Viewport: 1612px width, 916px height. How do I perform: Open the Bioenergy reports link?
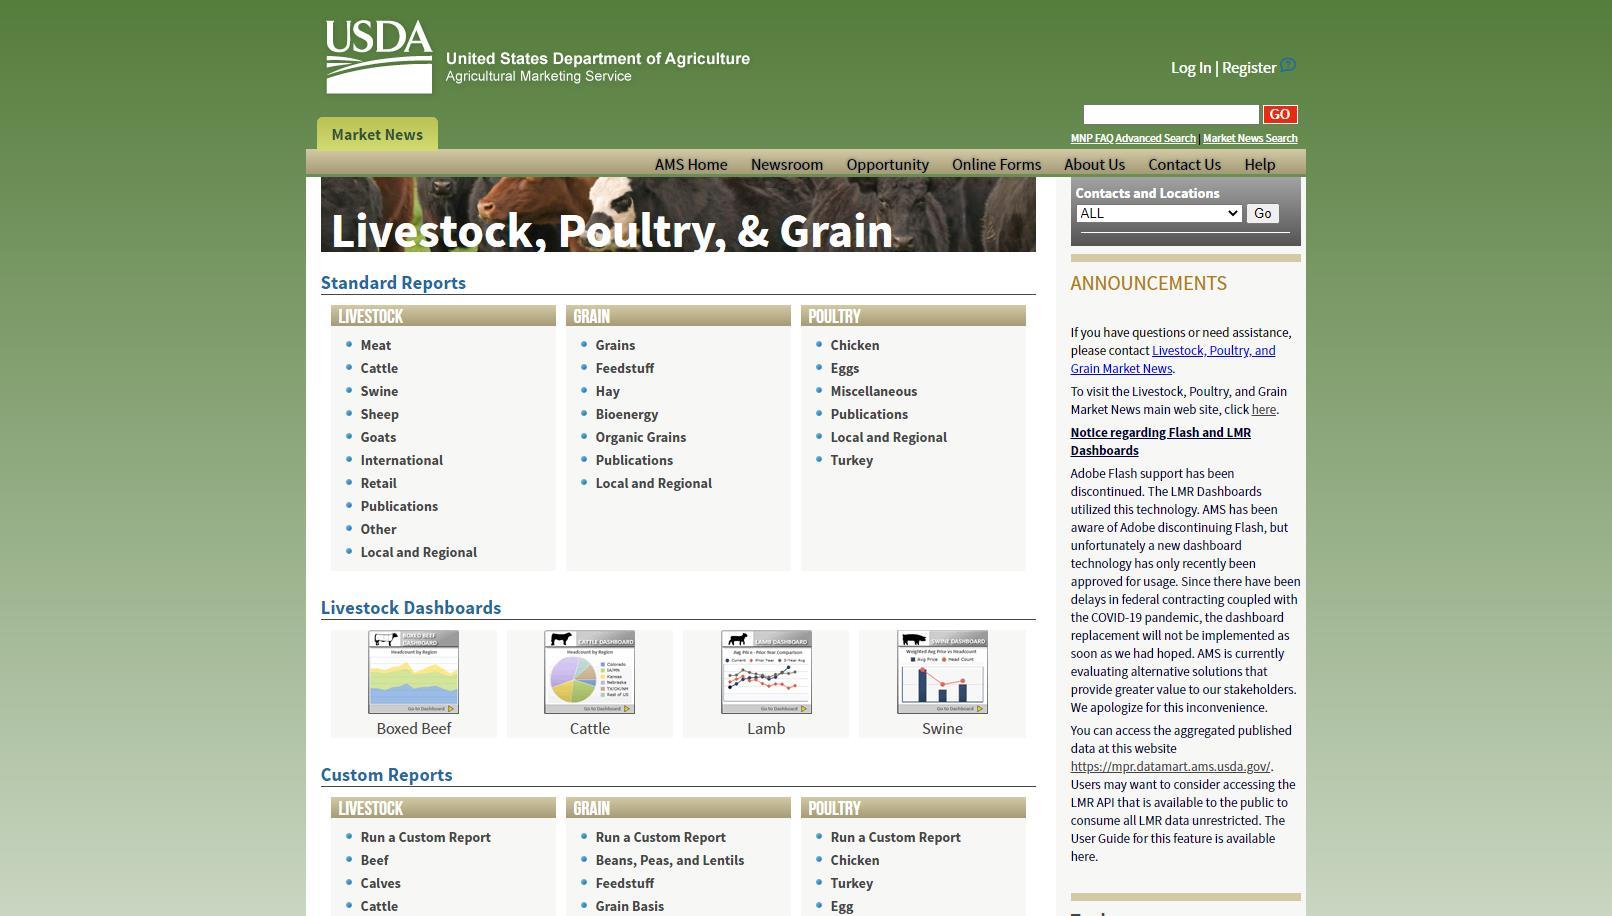(x=627, y=414)
